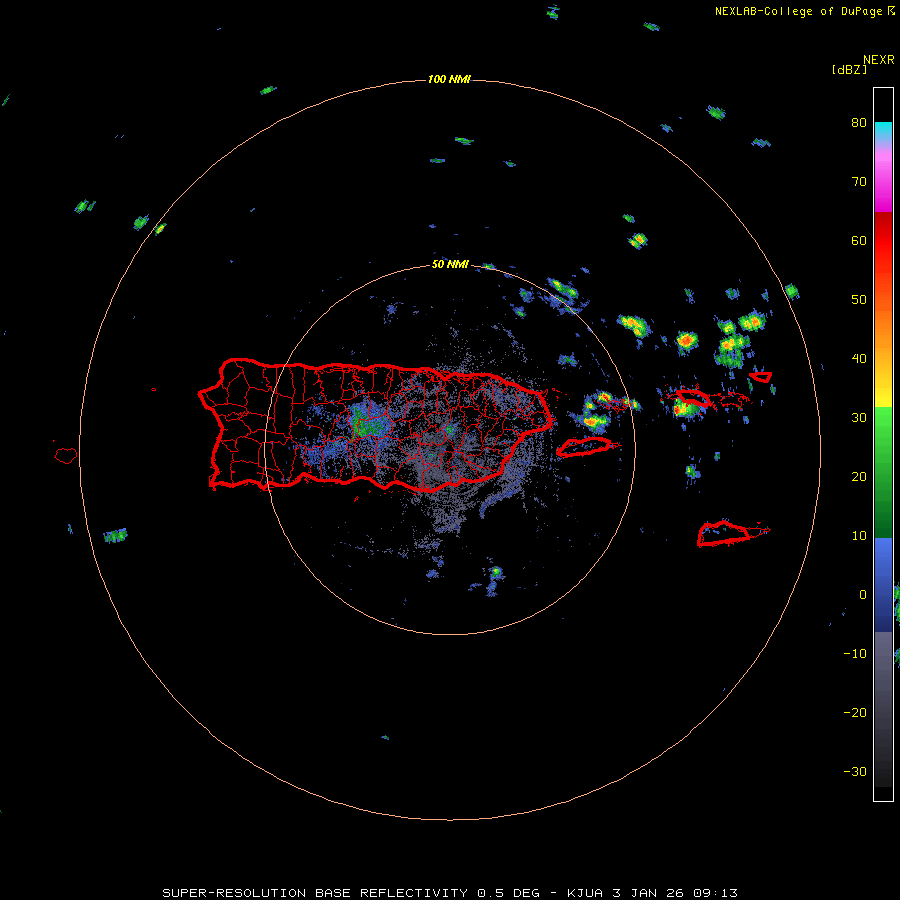Select the St. Croix island outline
This screenshot has height=900, width=900.
pos(732,533)
